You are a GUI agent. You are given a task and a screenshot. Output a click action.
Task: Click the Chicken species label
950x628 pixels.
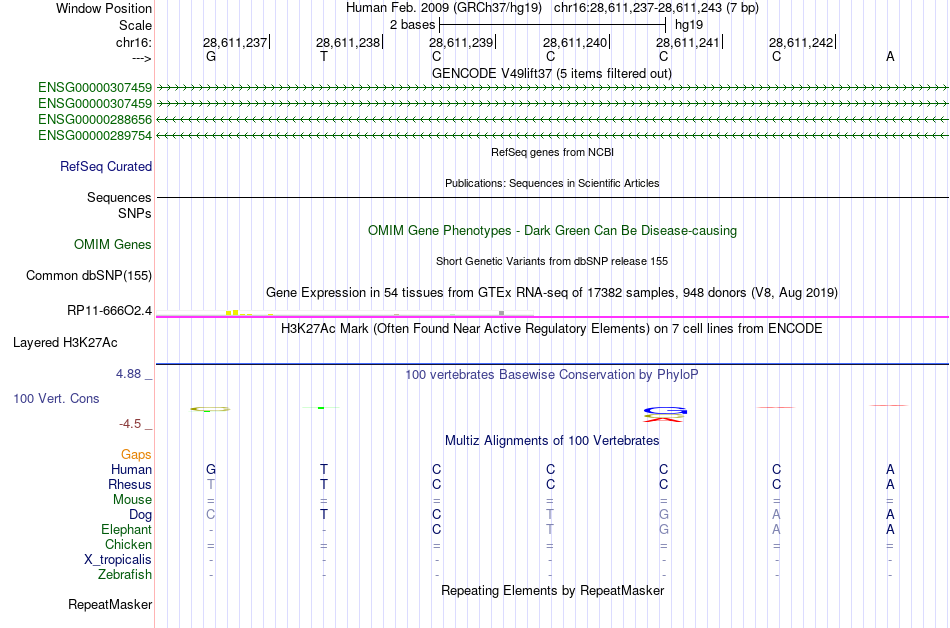coord(128,544)
